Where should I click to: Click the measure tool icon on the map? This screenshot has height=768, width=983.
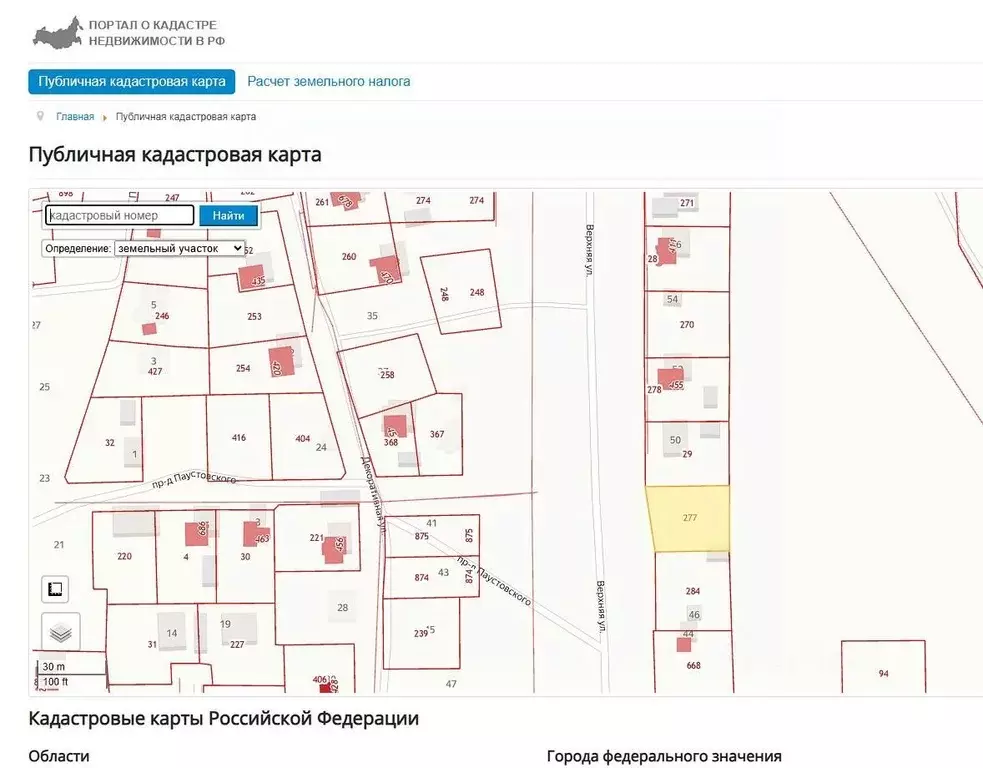point(55,589)
